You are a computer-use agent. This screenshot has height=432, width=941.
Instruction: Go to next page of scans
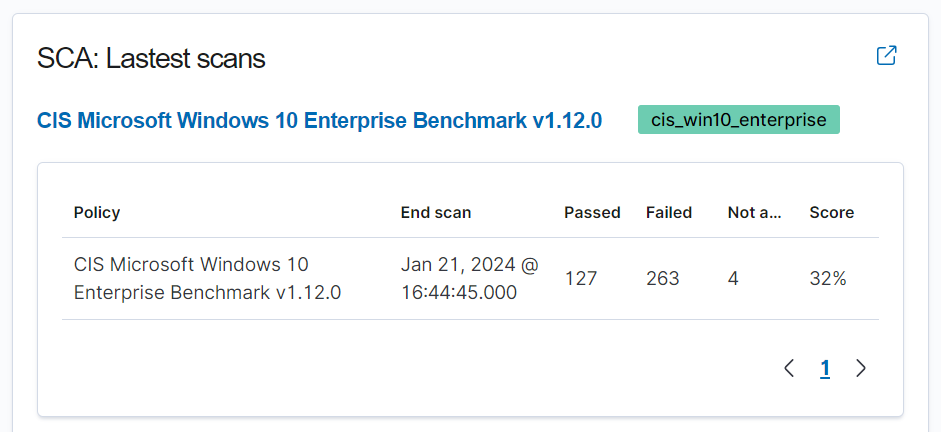pyautogui.click(x=861, y=369)
